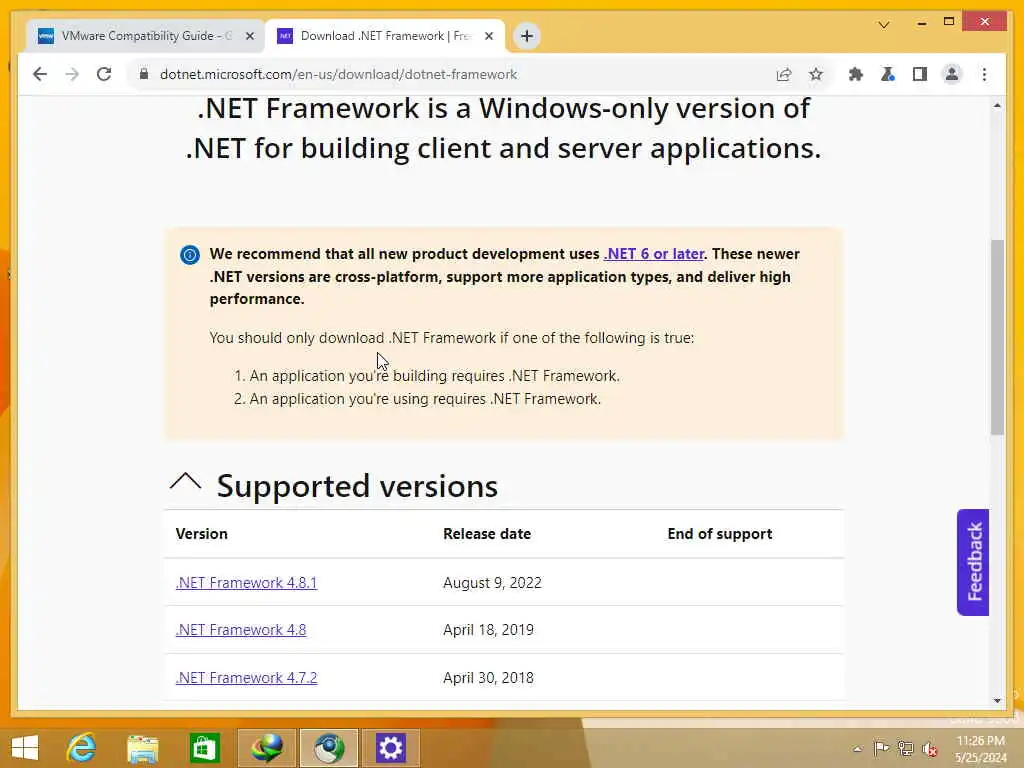Click the Supported versions heading
This screenshot has height=768, width=1024.
coord(357,486)
